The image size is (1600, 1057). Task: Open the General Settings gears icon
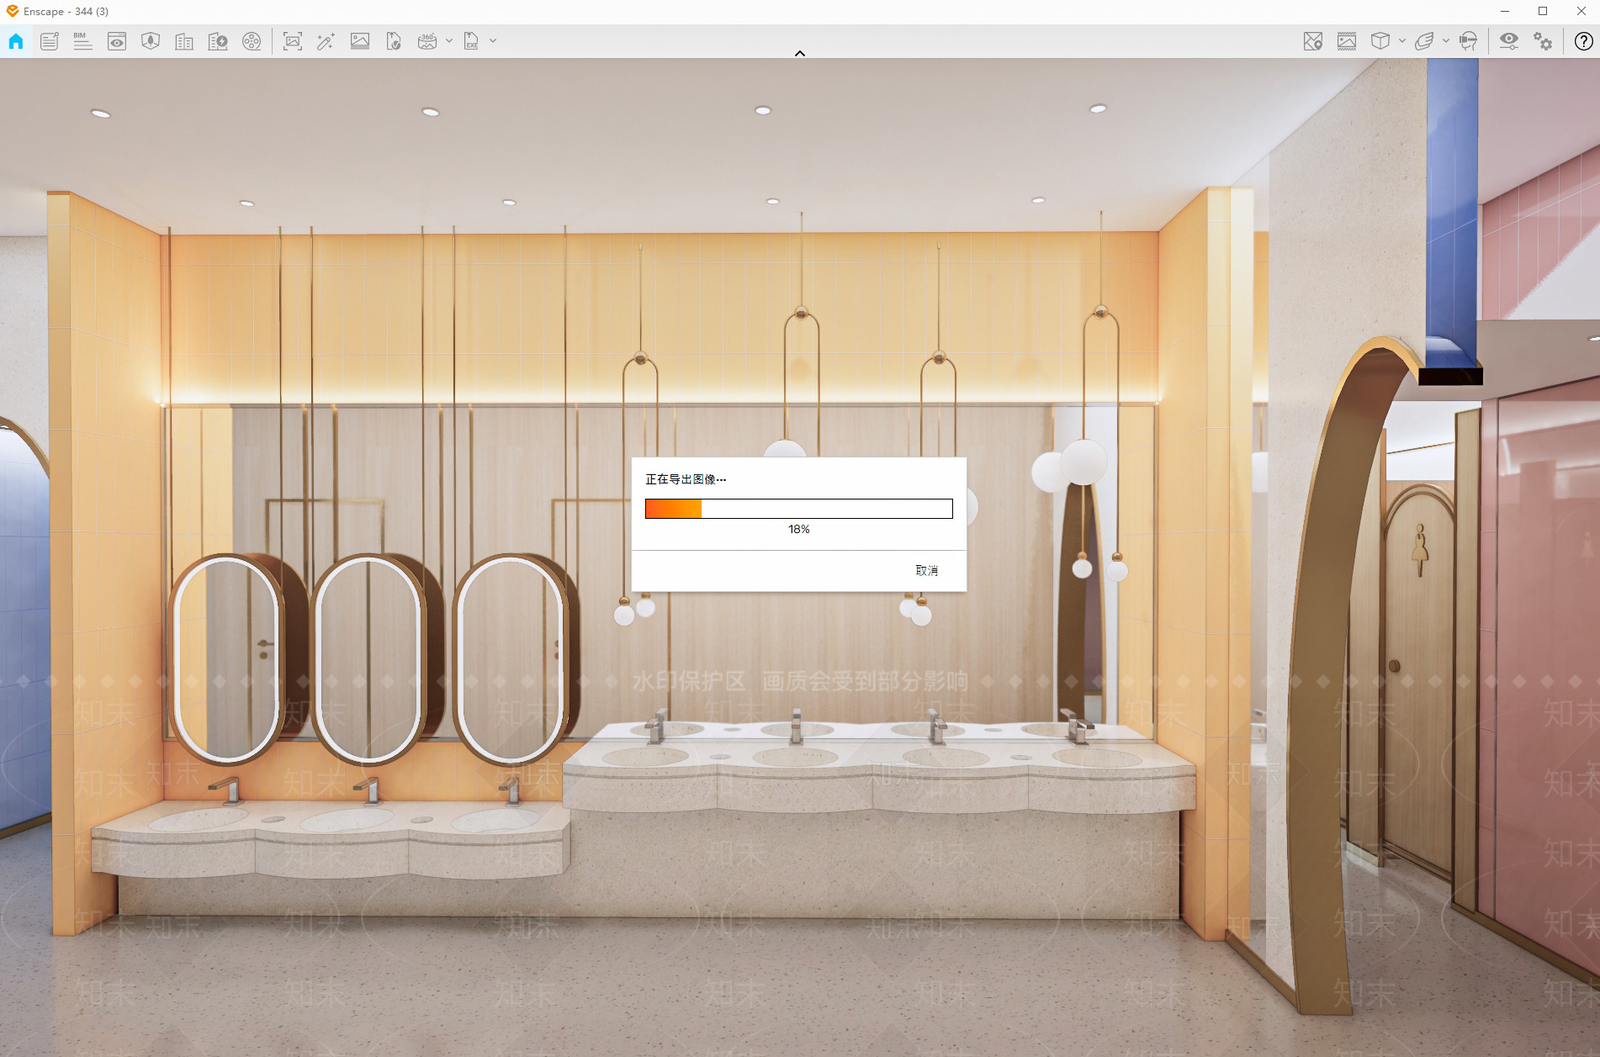1543,41
